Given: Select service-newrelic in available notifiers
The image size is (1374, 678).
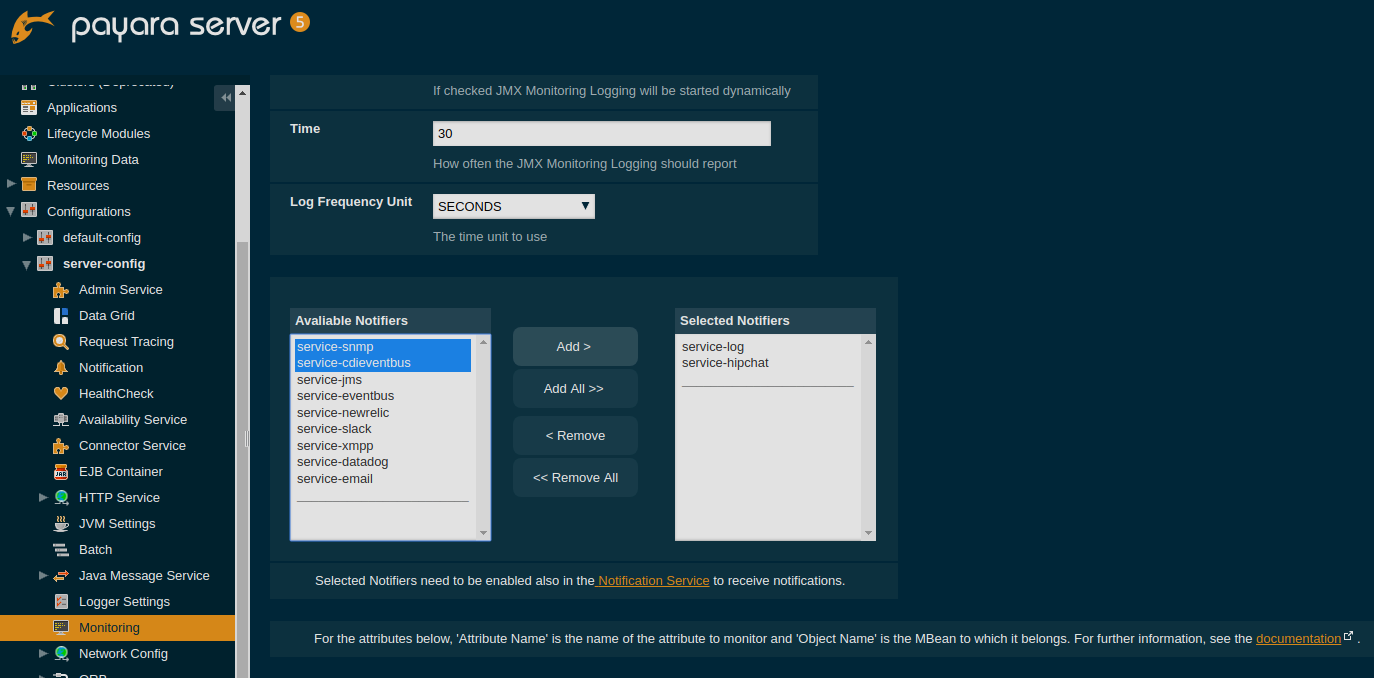Looking at the screenshot, I should pos(382,413).
